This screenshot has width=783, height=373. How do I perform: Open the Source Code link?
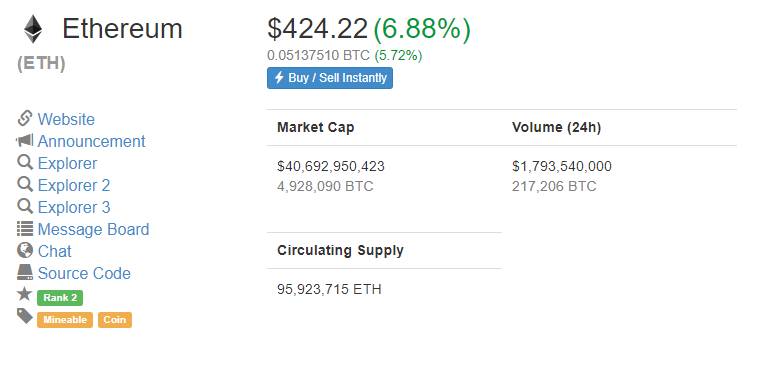tap(84, 273)
